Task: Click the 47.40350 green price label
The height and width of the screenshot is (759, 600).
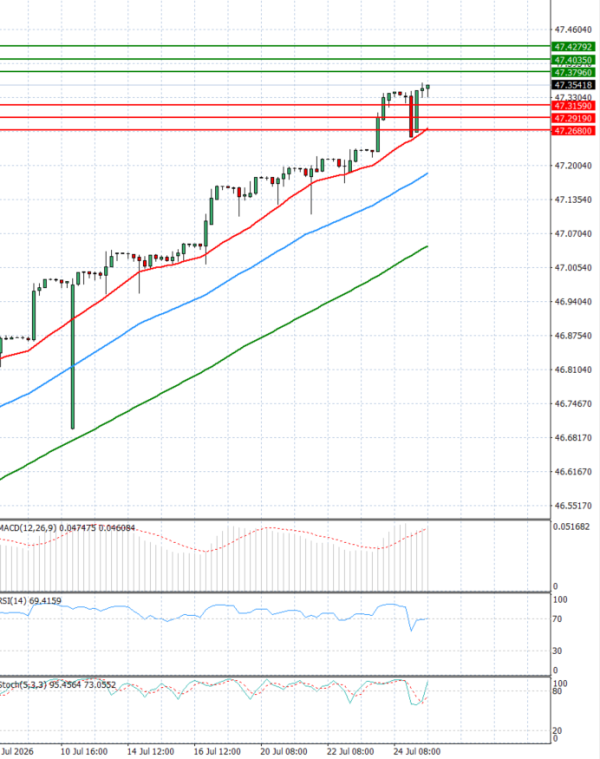Action: 573,60
